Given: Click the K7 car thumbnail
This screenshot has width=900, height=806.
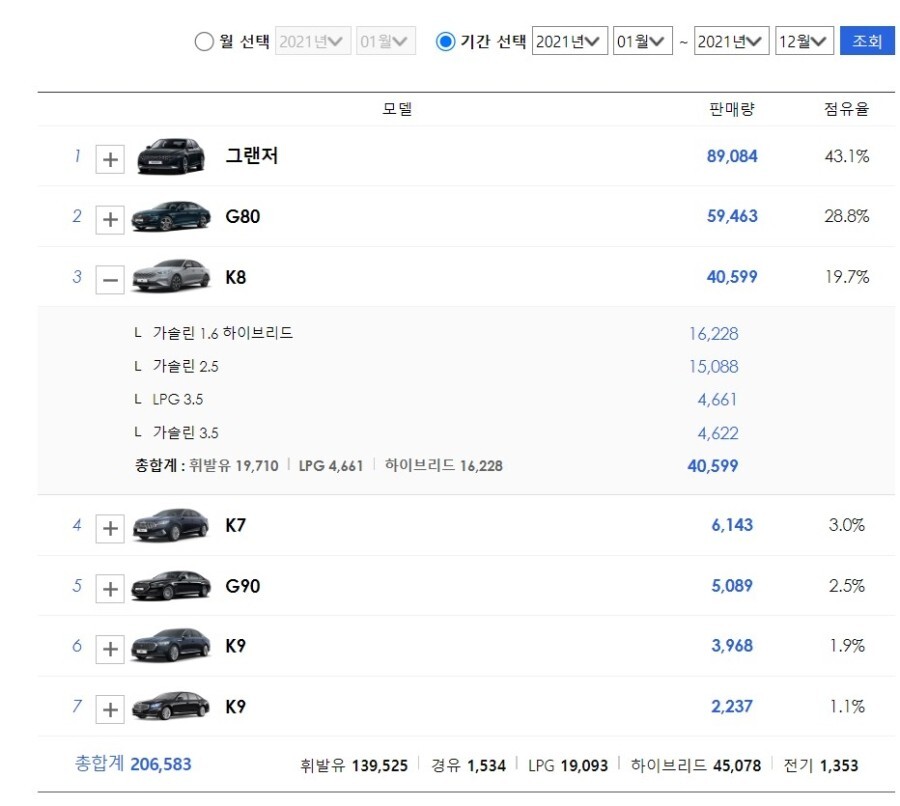Looking at the screenshot, I should click(x=171, y=524).
